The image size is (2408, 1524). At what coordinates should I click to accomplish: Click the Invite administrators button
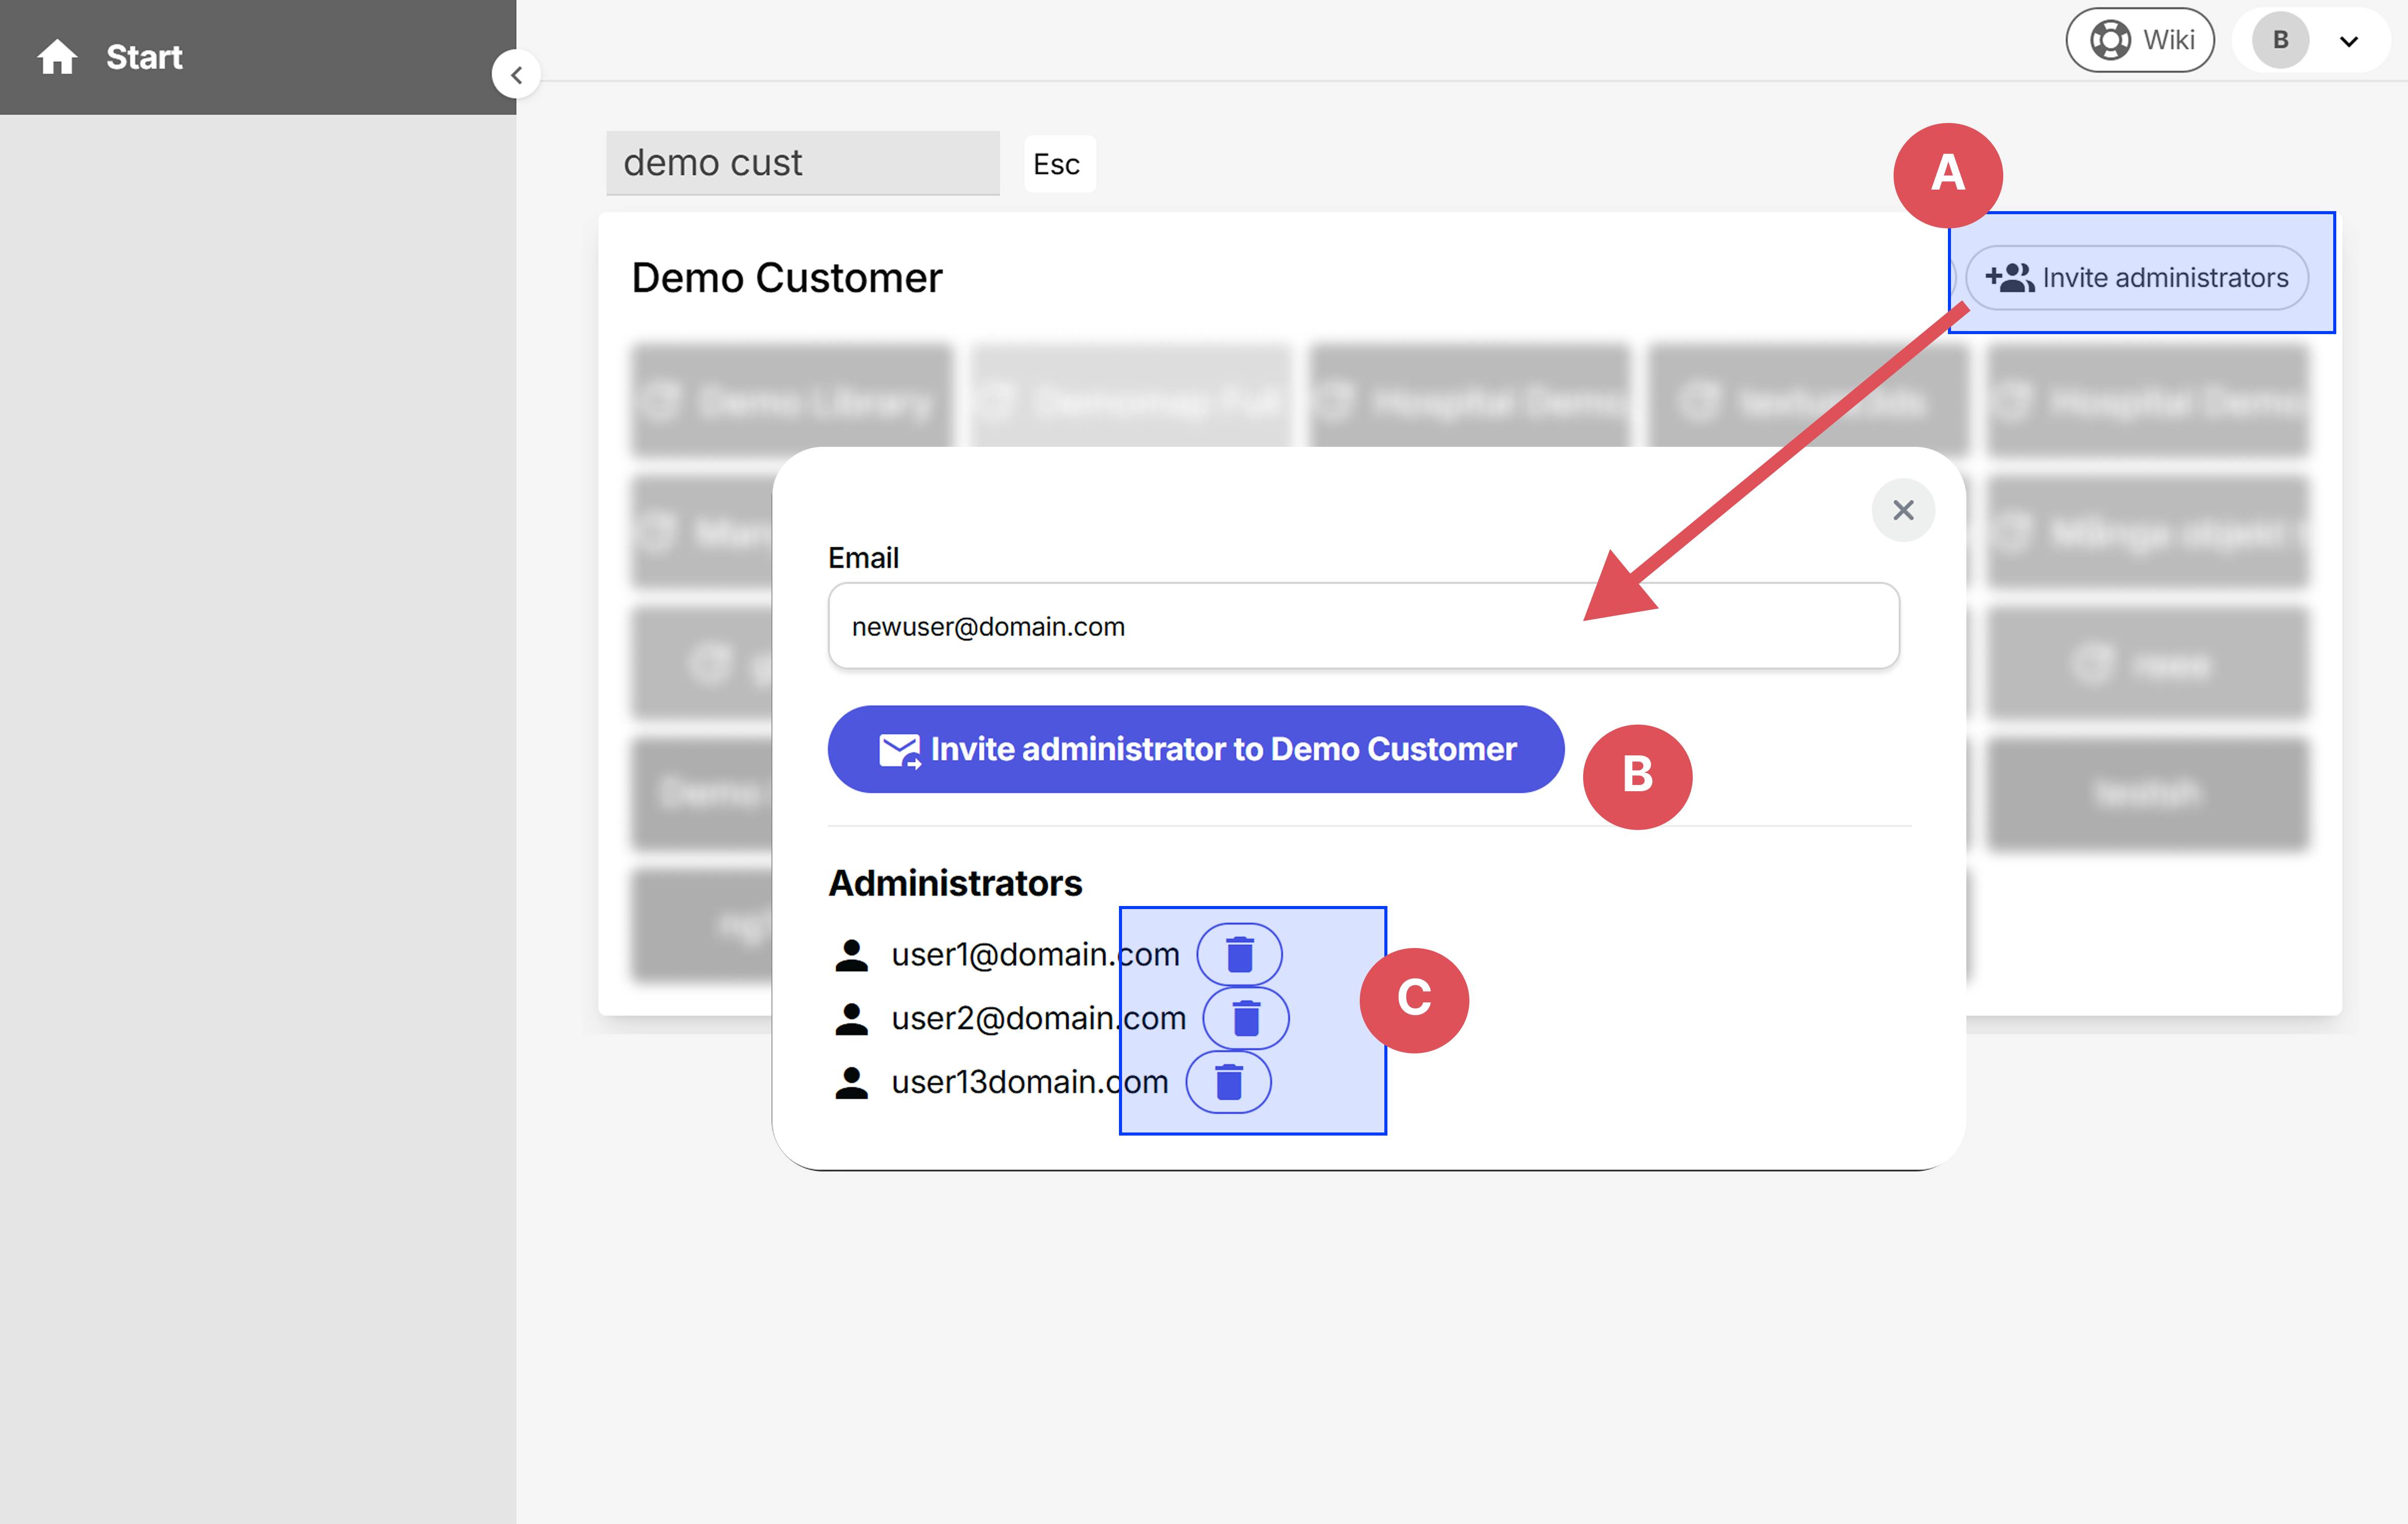coord(2137,278)
